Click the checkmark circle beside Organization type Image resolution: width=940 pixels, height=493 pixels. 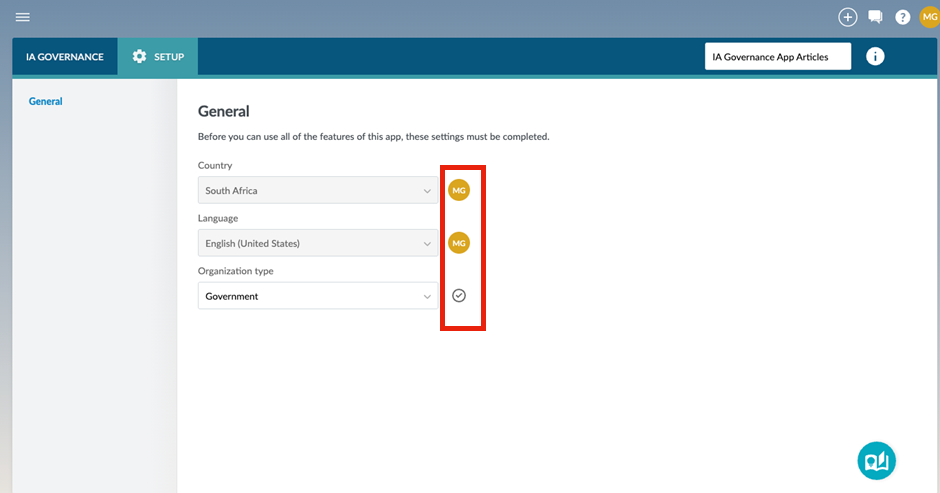click(x=459, y=296)
